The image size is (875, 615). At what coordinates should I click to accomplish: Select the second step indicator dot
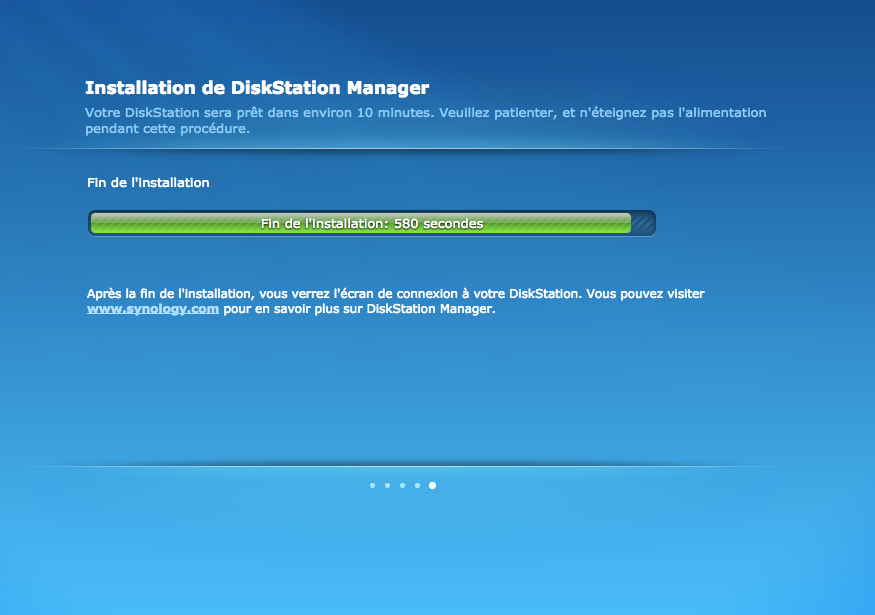click(387, 486)
